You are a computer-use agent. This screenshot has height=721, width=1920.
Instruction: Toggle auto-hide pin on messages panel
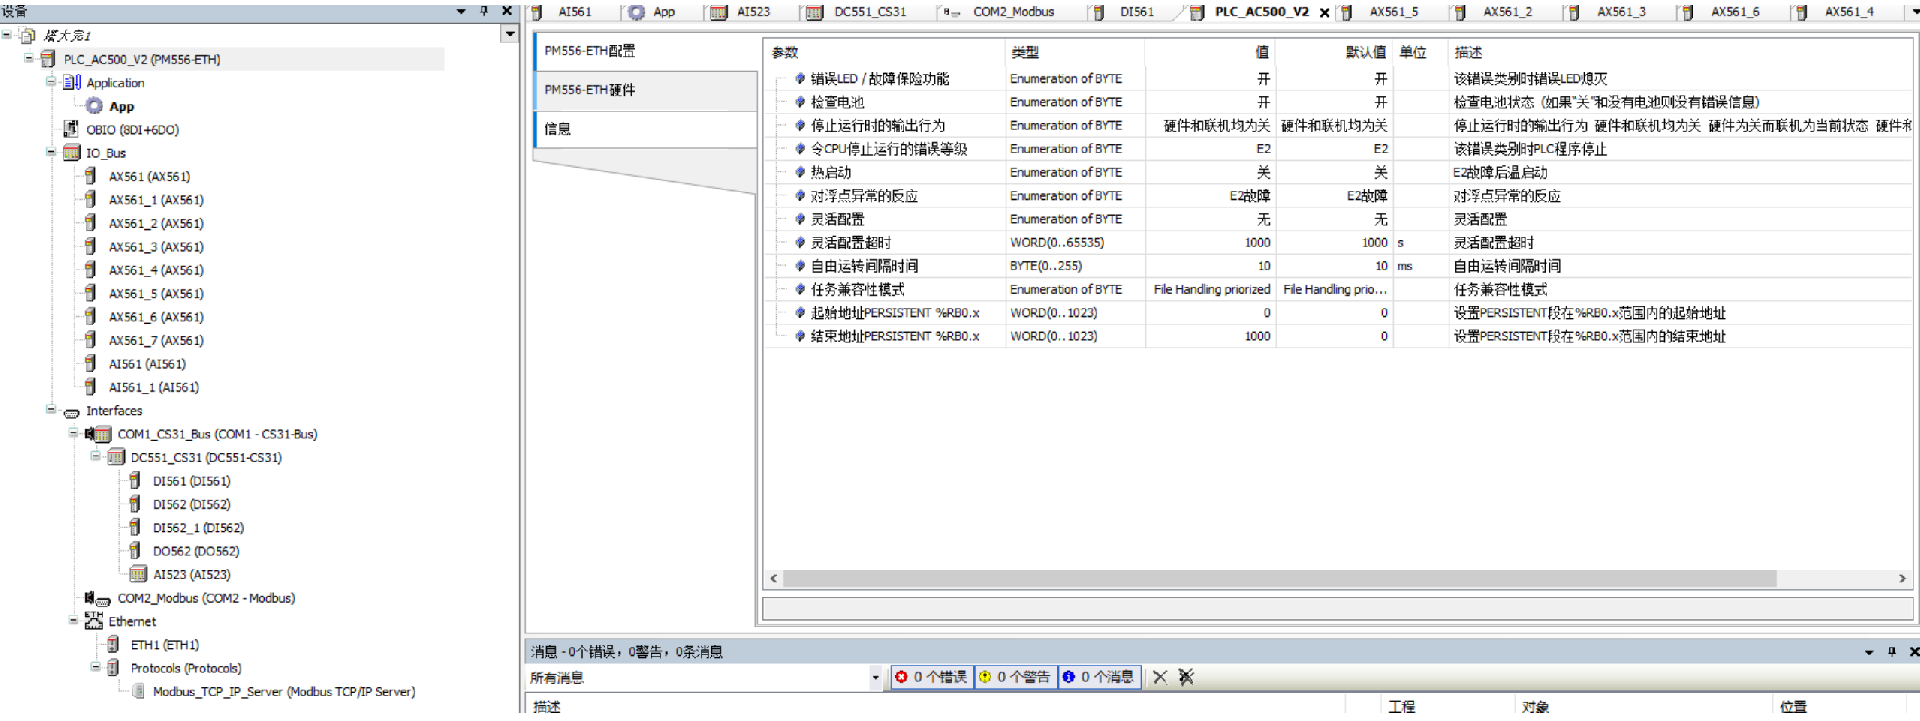tap(1892, 651)
